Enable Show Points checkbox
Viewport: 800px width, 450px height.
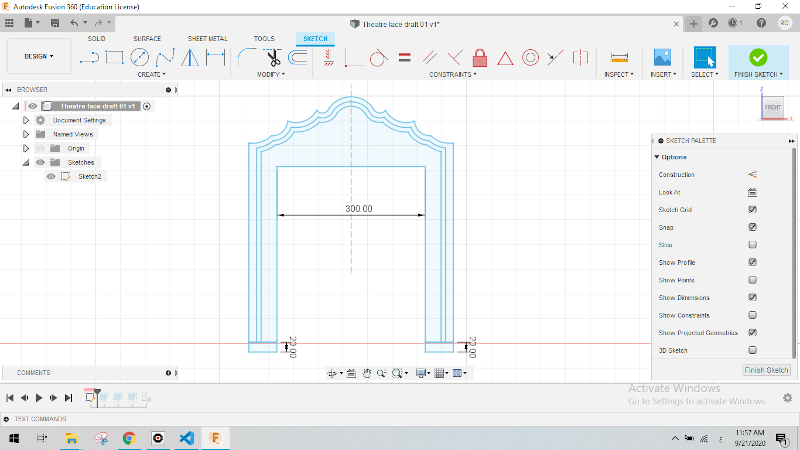tap(752, 280)
